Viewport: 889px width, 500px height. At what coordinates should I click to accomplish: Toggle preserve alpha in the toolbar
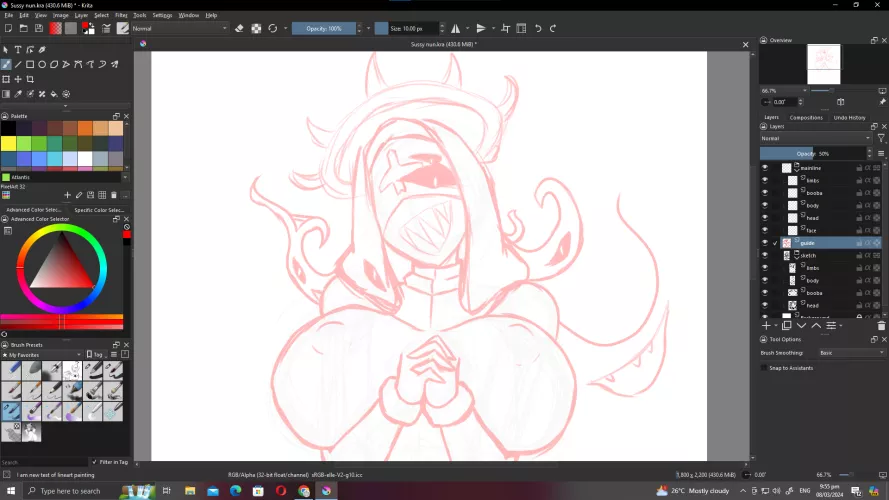256,28
